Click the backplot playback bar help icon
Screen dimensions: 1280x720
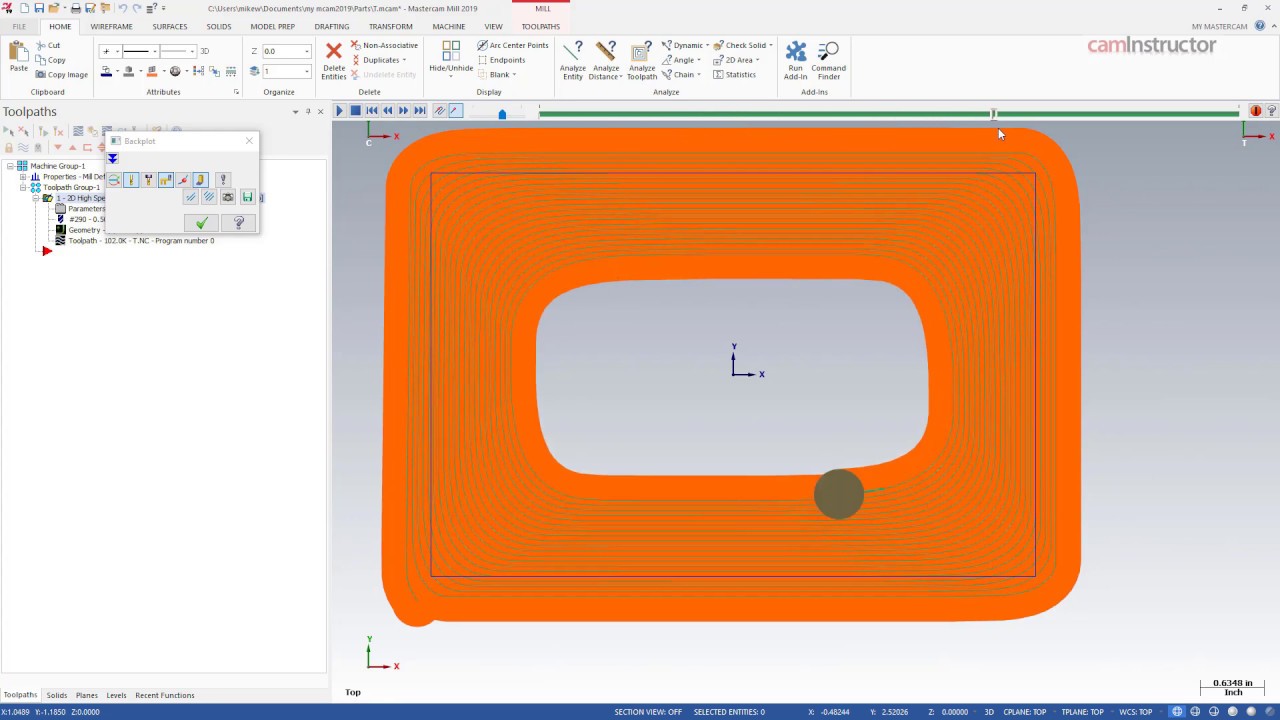(1272, 111)
